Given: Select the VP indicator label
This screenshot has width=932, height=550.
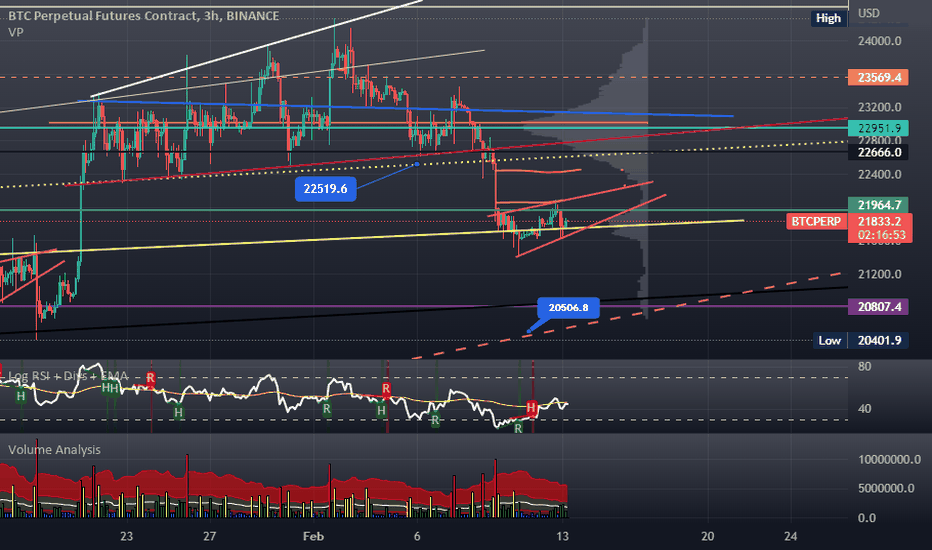Looking at the screenshot, I should coord(15,32).
